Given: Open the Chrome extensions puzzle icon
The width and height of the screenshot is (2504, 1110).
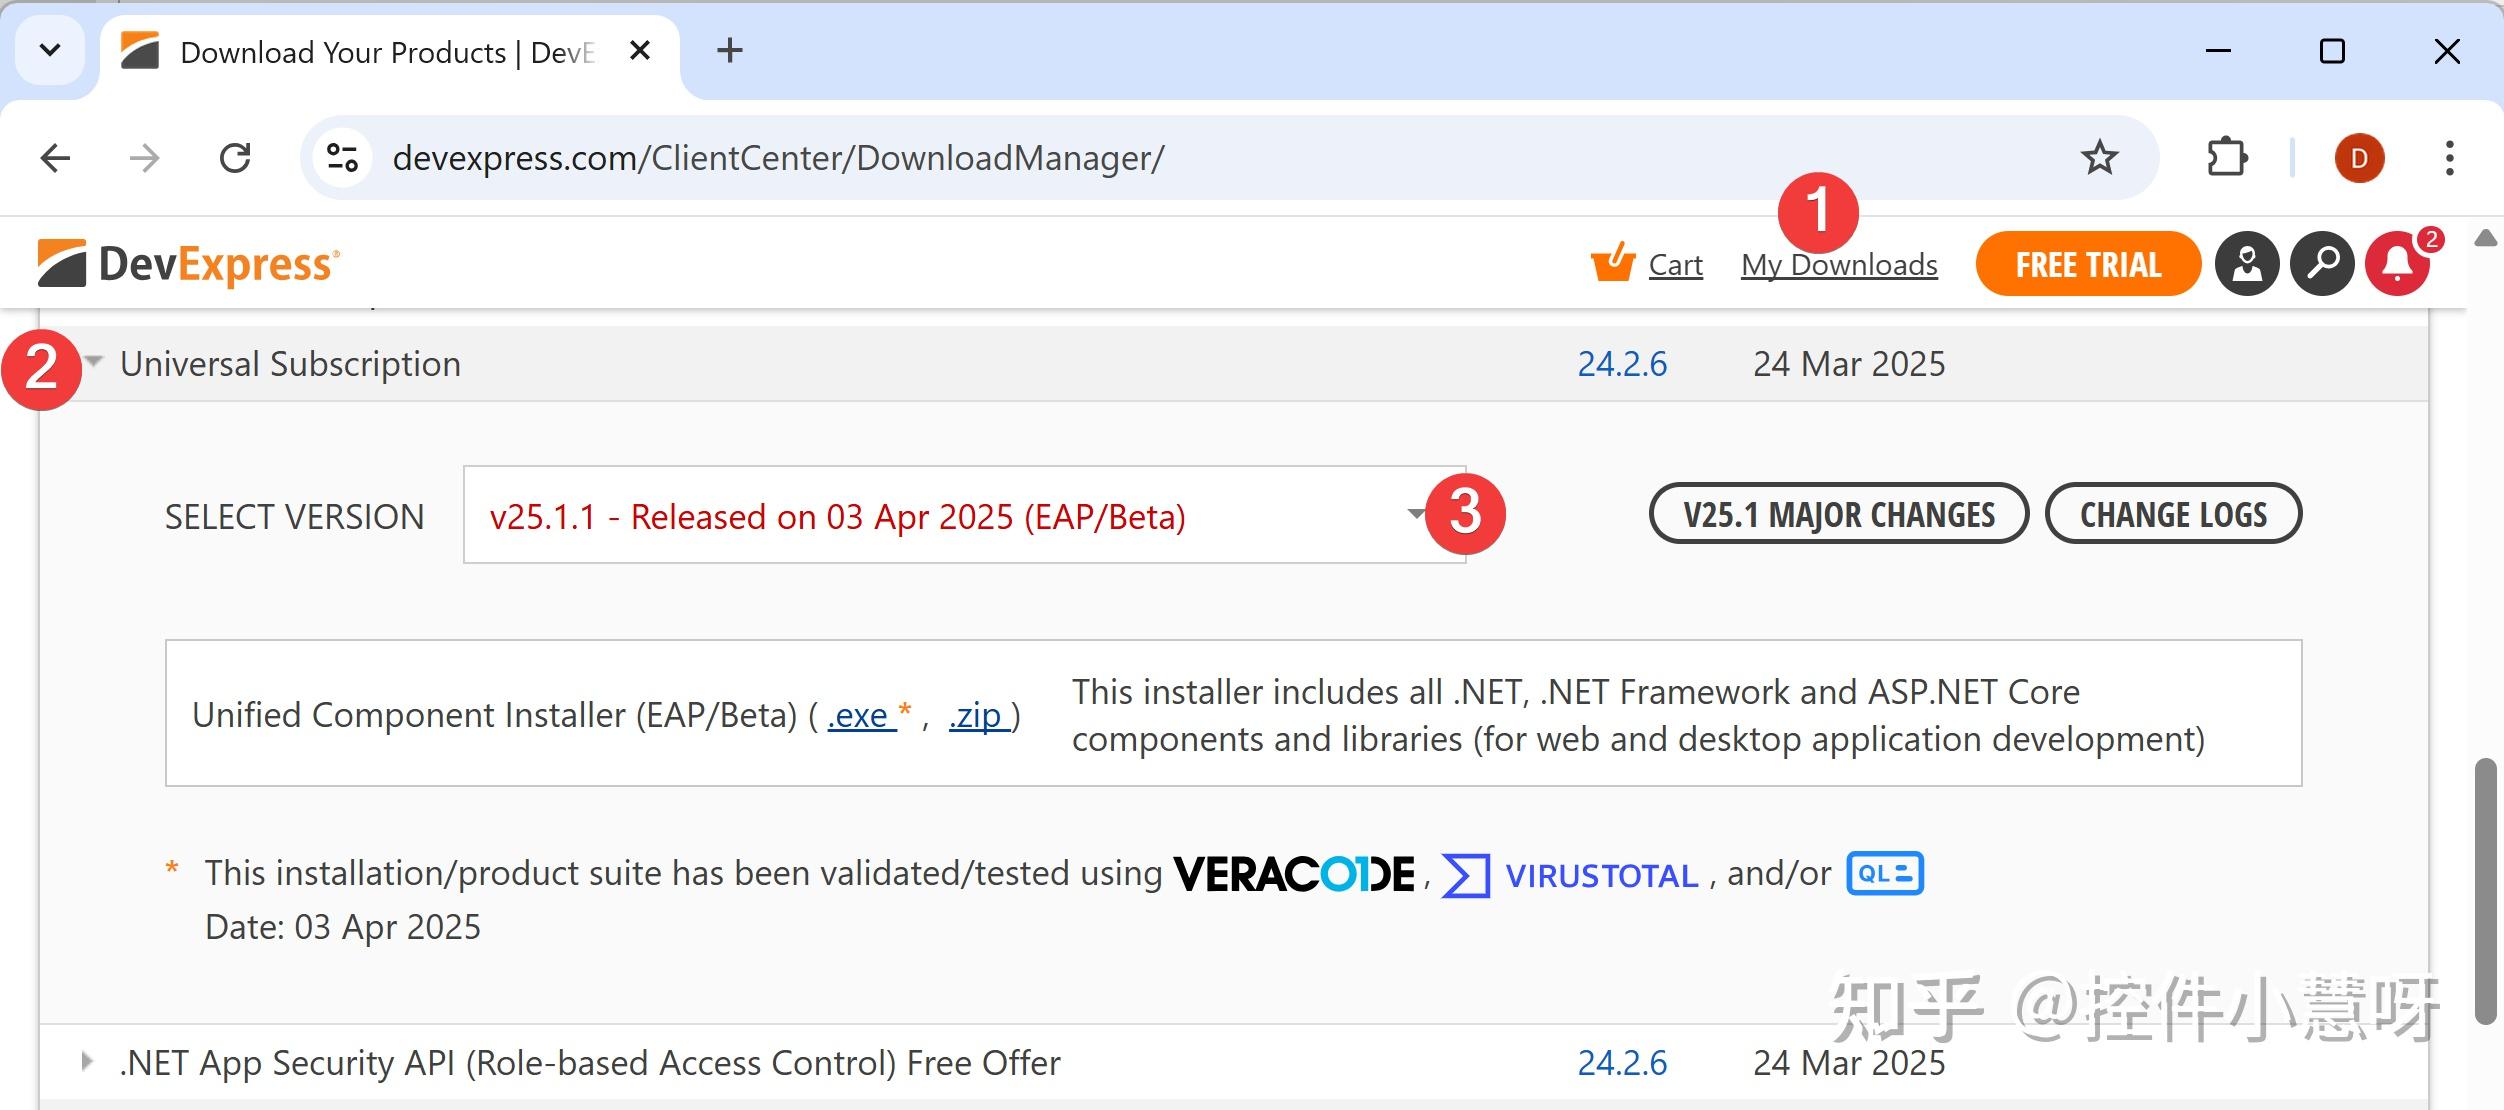Looking at the screenshot, I should (x=2228, y=157).
